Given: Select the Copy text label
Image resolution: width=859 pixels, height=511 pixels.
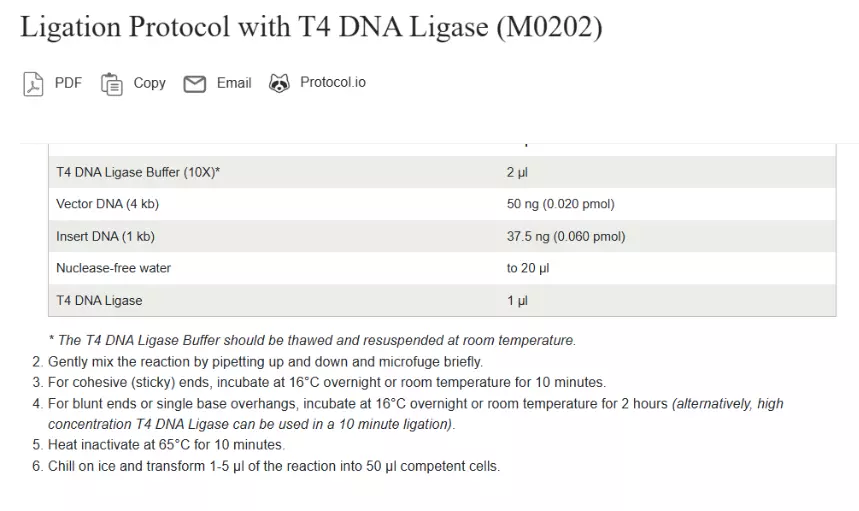Looking at the screenshot, I should tap(150, 83).
